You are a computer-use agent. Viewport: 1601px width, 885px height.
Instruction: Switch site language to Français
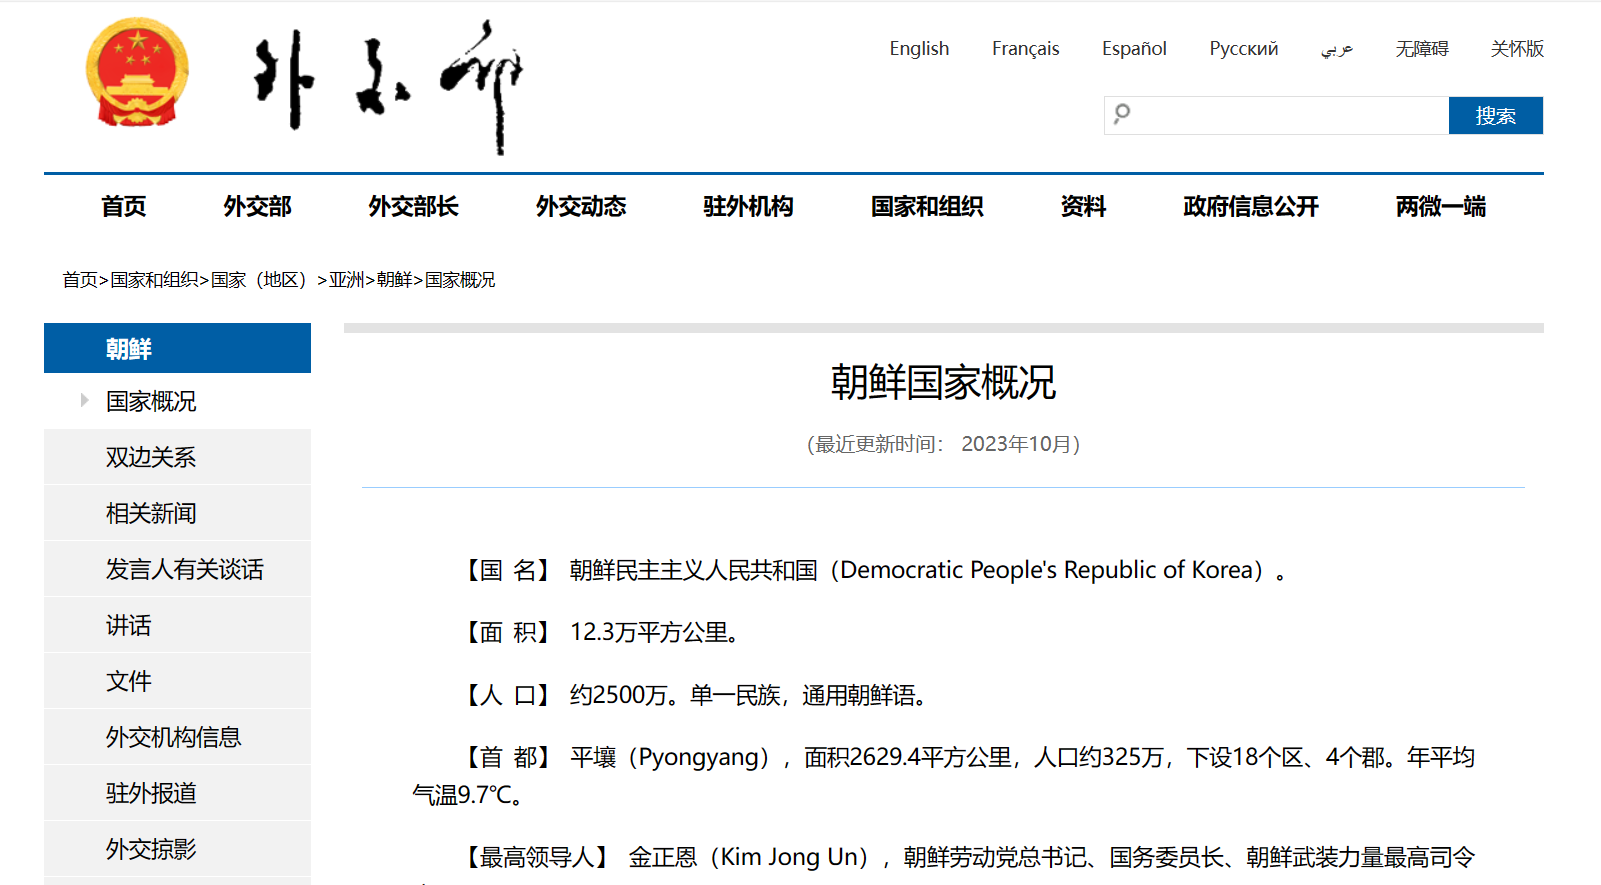coord(1025,49)
